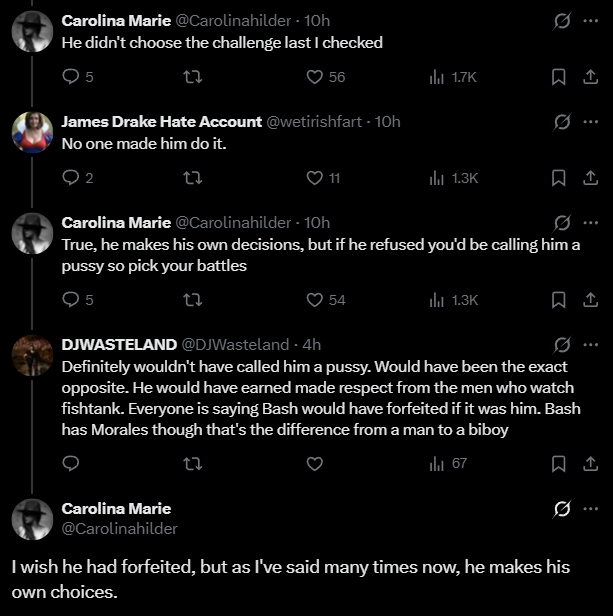The image size is (613, 616).
Task: Share the first Carolina Marie tweet
Action: (589, 77)
